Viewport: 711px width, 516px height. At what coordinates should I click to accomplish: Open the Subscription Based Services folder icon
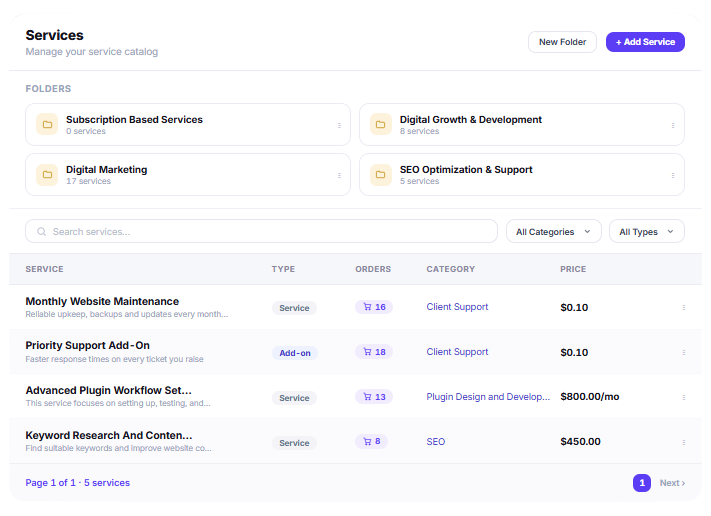tap(47, 124)
